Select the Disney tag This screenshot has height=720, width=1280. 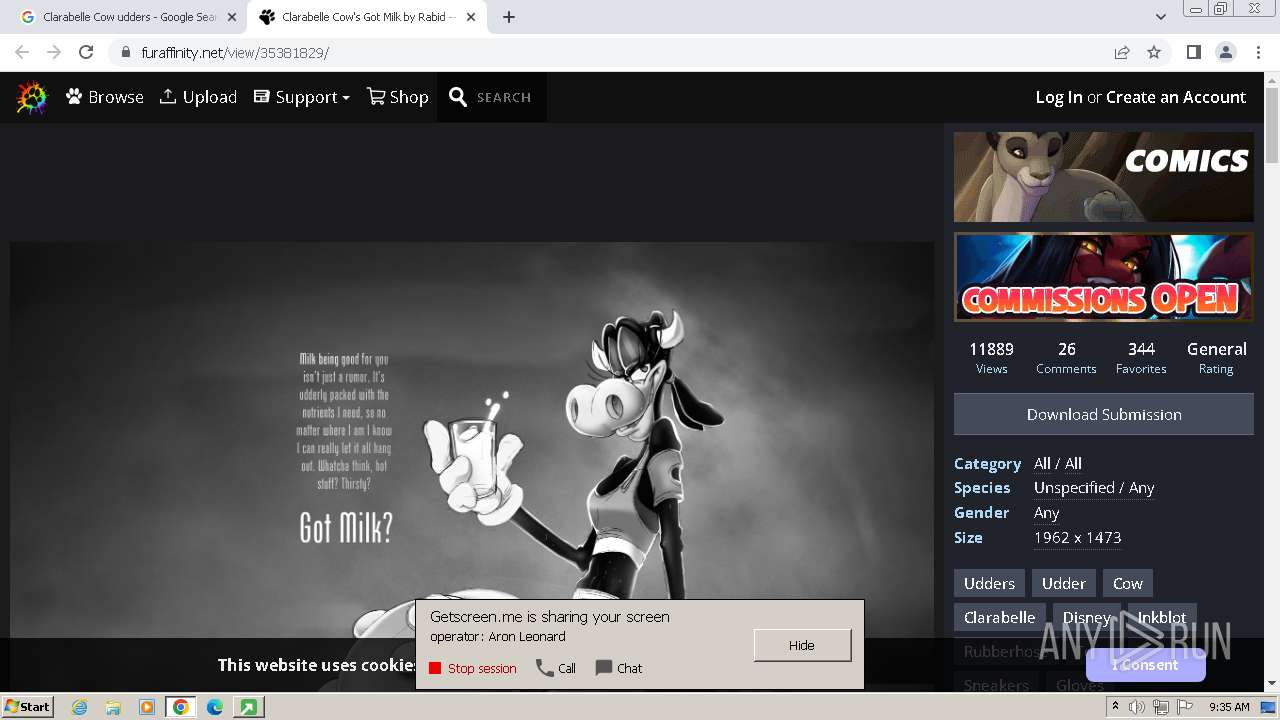(1086, 617)
